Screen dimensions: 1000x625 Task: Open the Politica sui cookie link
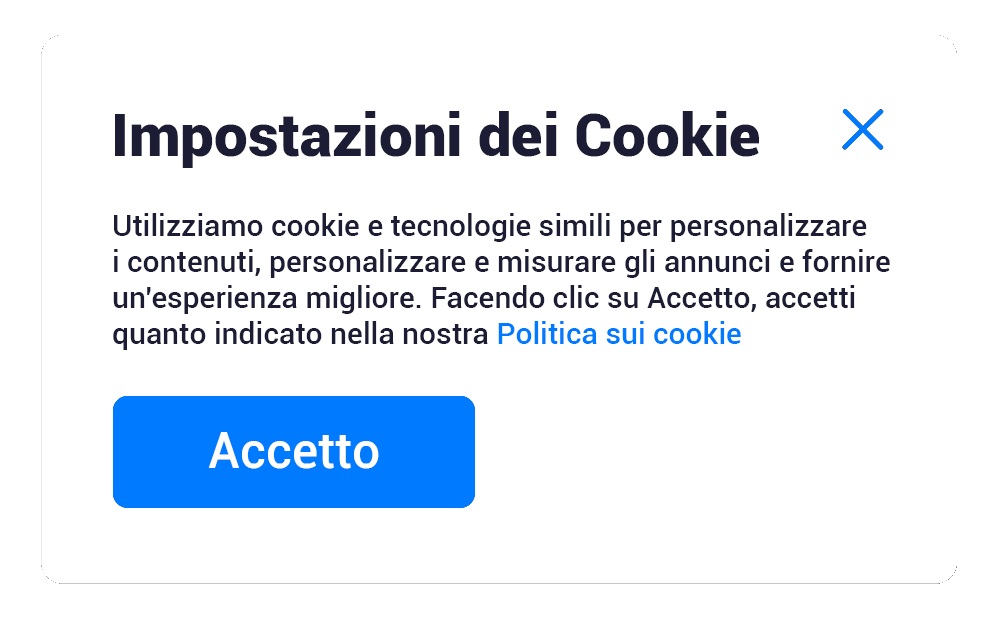[619, 334]
